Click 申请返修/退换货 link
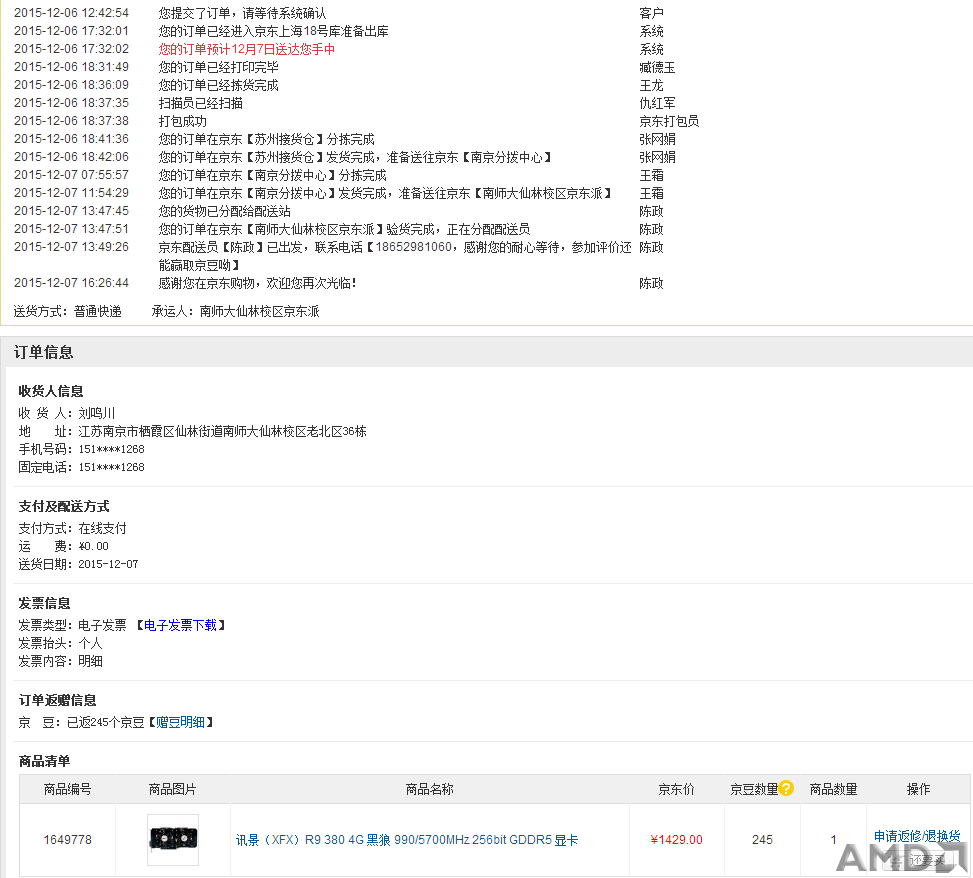This screenshot has width=973, height=878. pyautogui.click(x=917, y=836)
